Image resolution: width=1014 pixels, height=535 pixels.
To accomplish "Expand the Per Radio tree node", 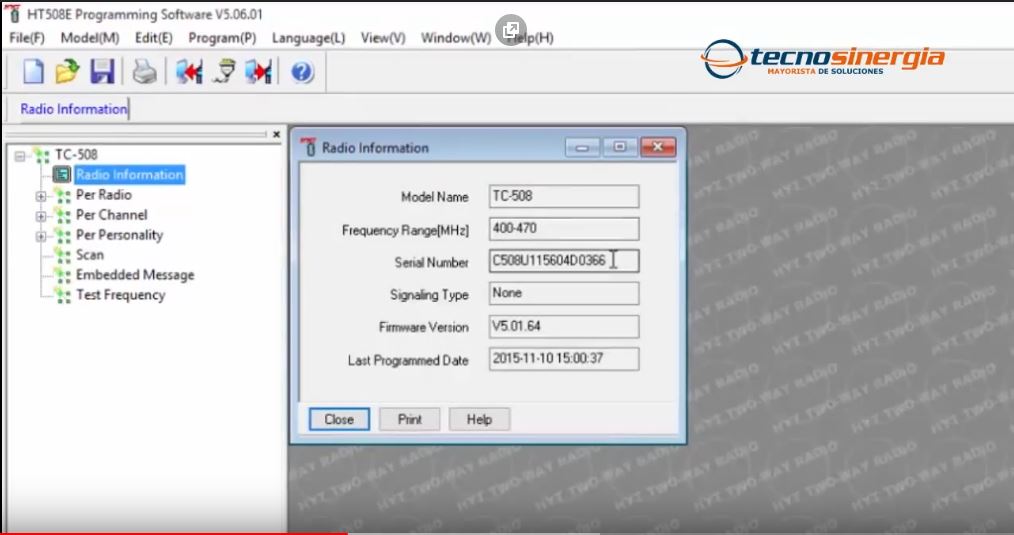I will pyautogui.click(x=41, y=196).
